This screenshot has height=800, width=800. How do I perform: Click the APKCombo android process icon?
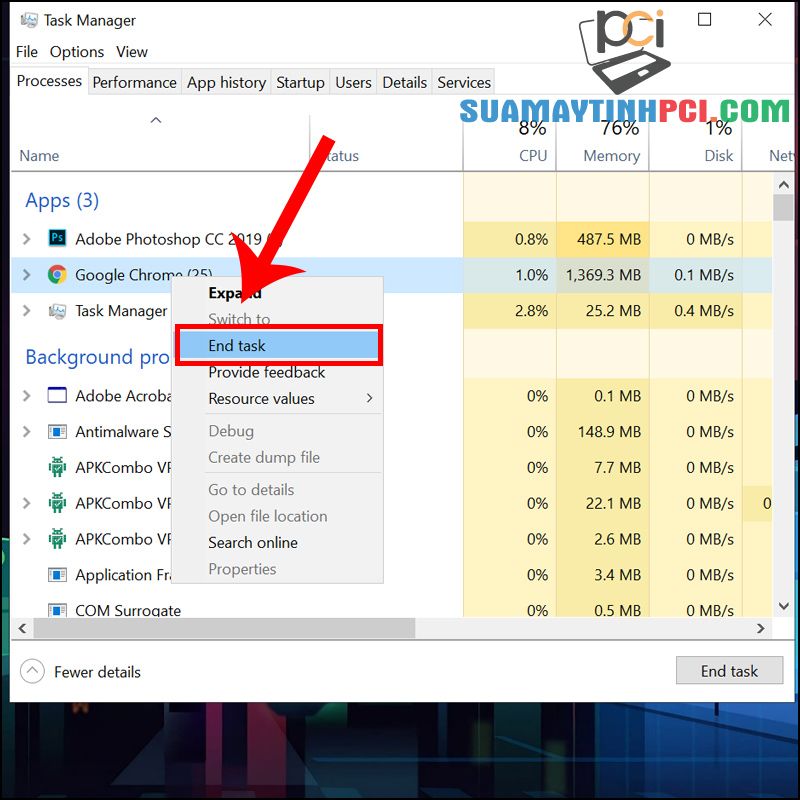(56, 467)
